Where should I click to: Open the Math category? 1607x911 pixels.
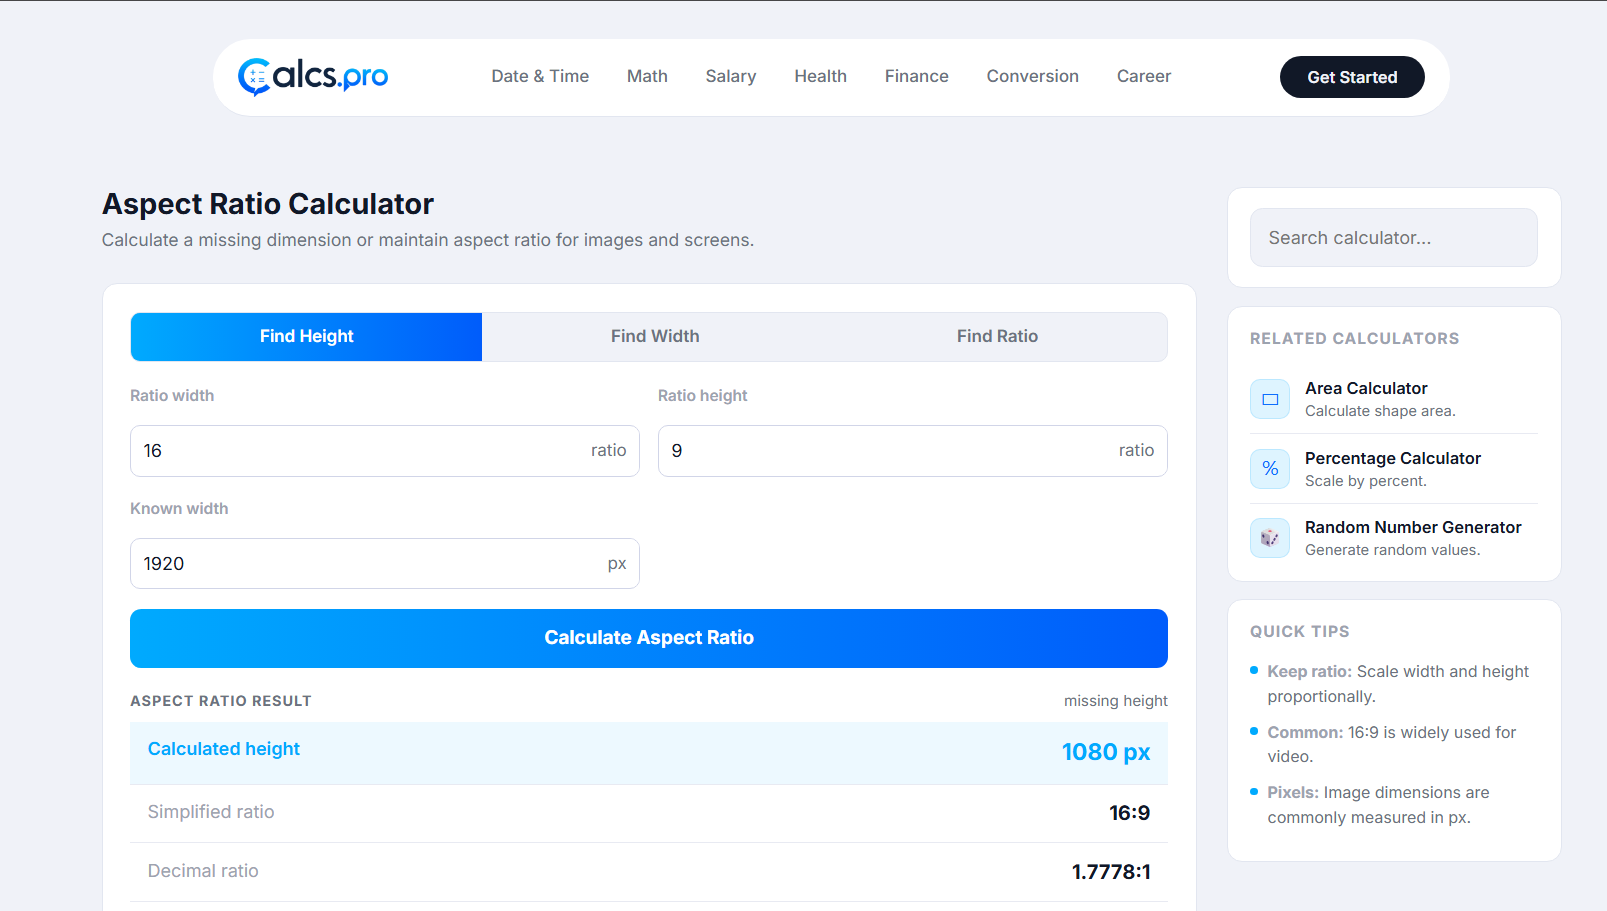tap(647, 76)
